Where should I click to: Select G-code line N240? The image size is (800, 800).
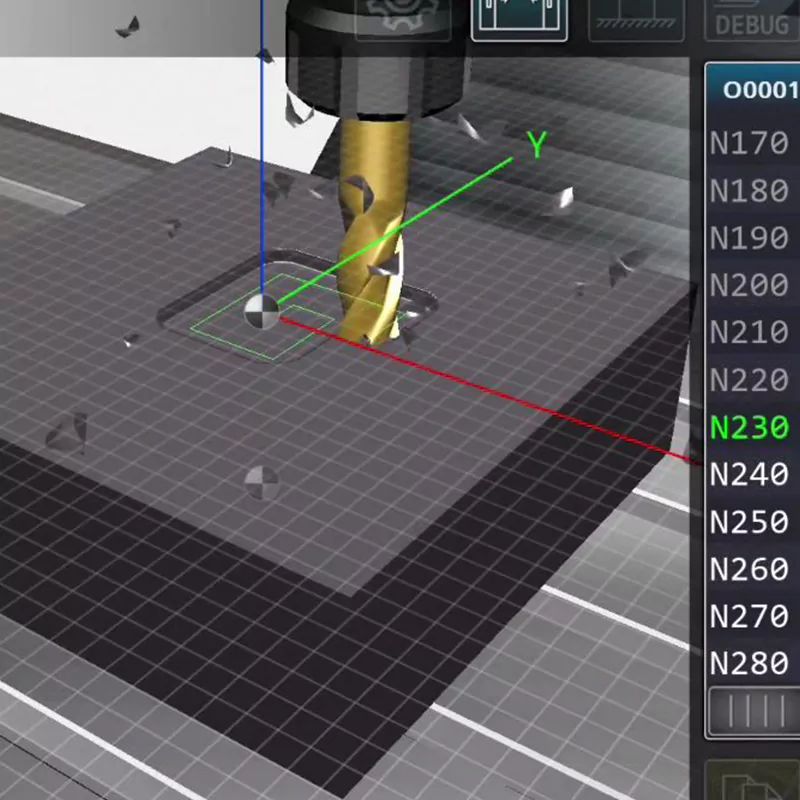click(748, 473)
